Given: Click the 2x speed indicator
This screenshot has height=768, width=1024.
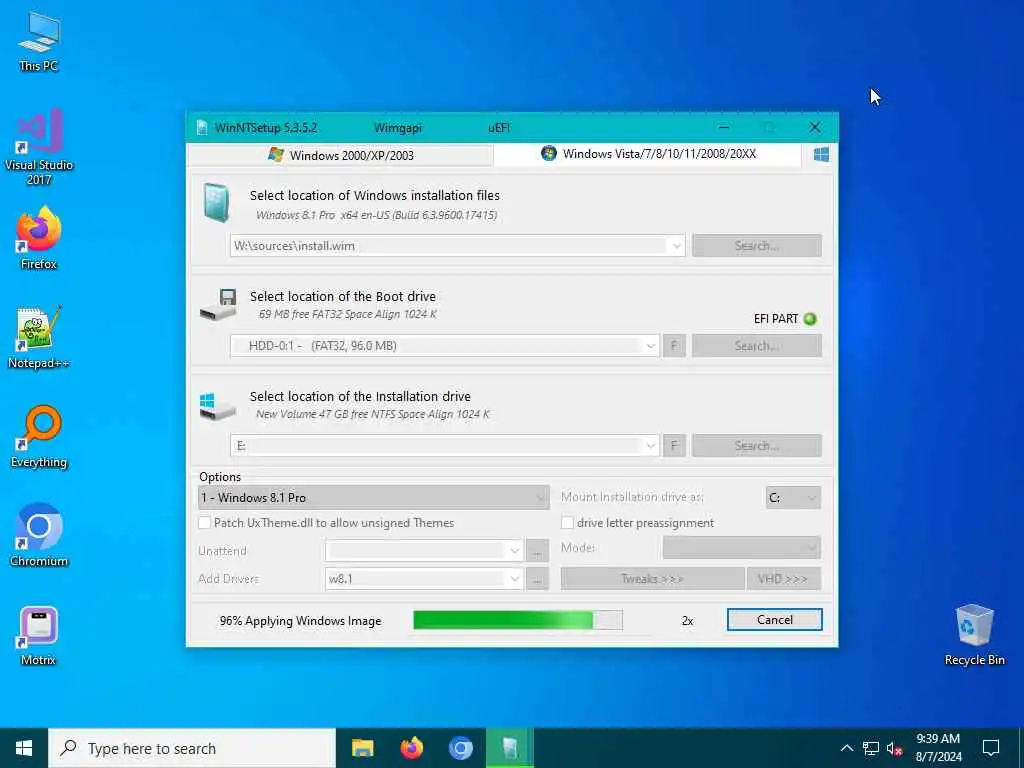Looking at the screenshot, I should point(687,620).
